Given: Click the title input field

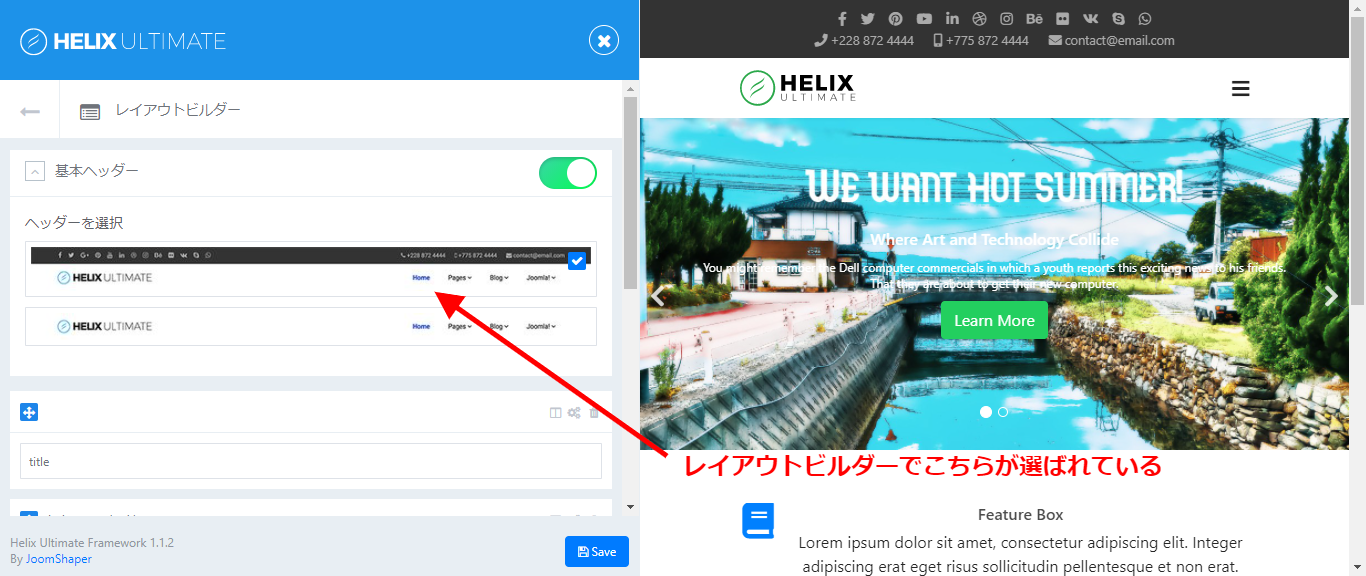Looking at the screenshot, I should pos(310,462).
